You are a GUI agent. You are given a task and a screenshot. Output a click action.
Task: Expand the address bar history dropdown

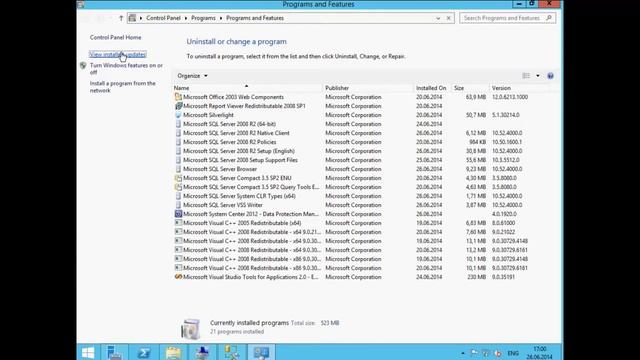click(x=438, y=18)
